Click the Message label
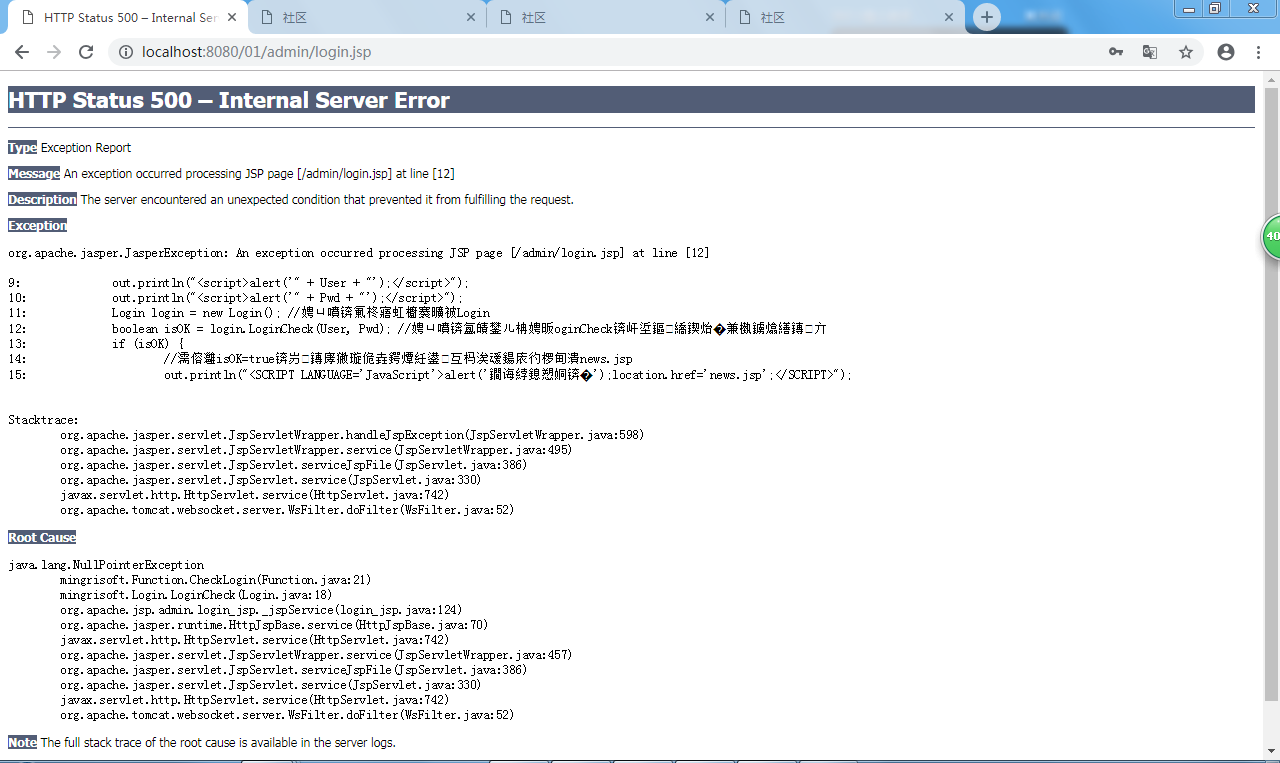 click(34, 174)
